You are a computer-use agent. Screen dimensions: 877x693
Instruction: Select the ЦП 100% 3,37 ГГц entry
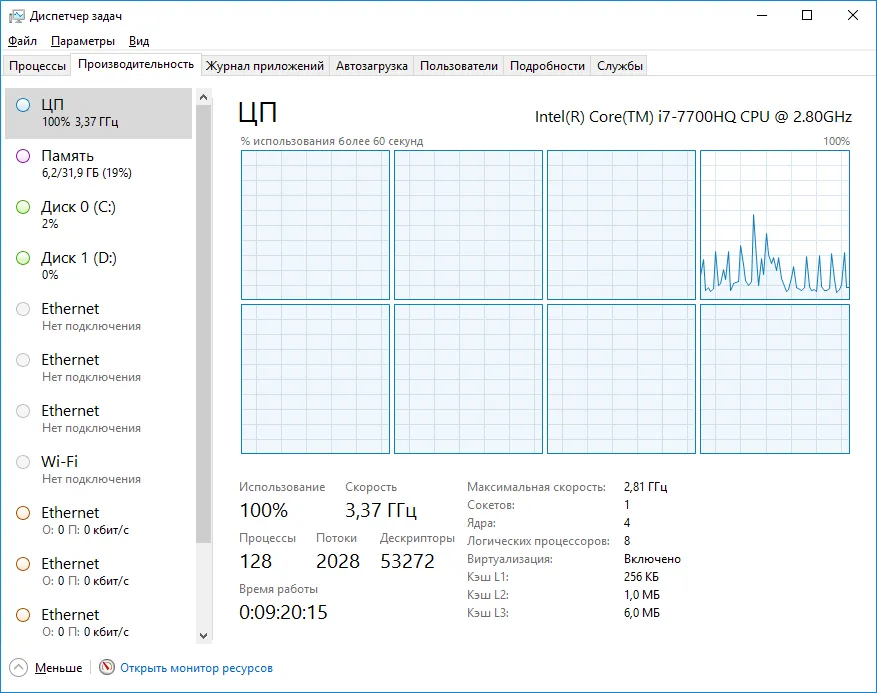pyautogui.click(x=98, y=113)
